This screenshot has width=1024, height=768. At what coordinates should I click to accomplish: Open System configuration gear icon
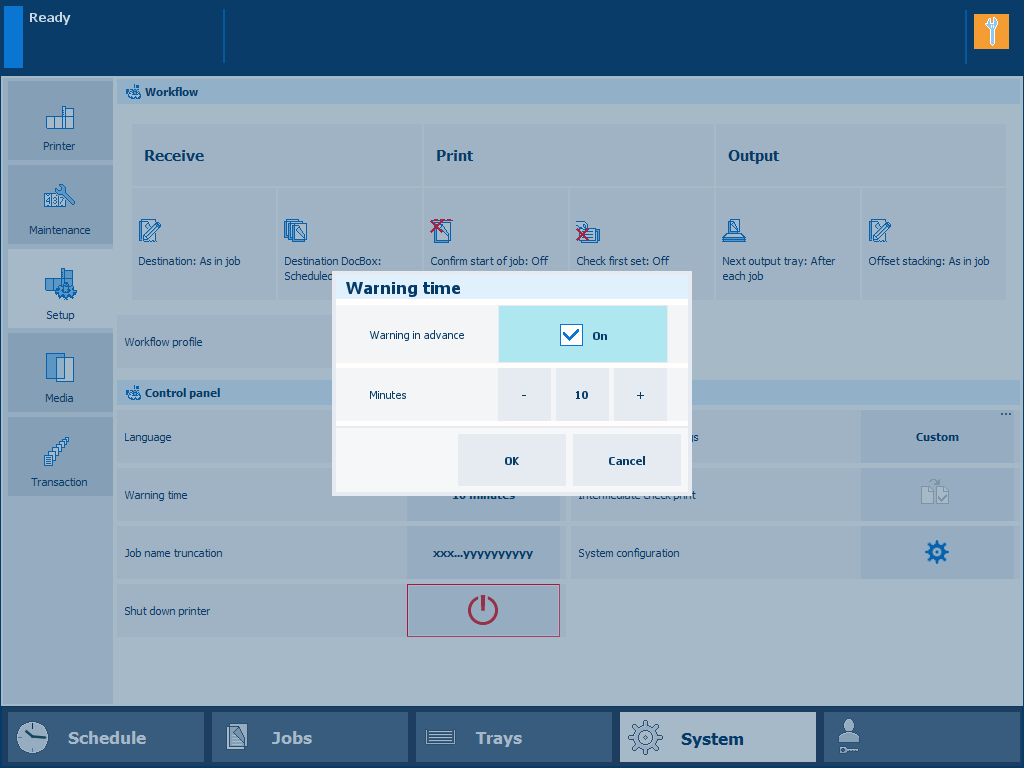(x=937, y=552)
